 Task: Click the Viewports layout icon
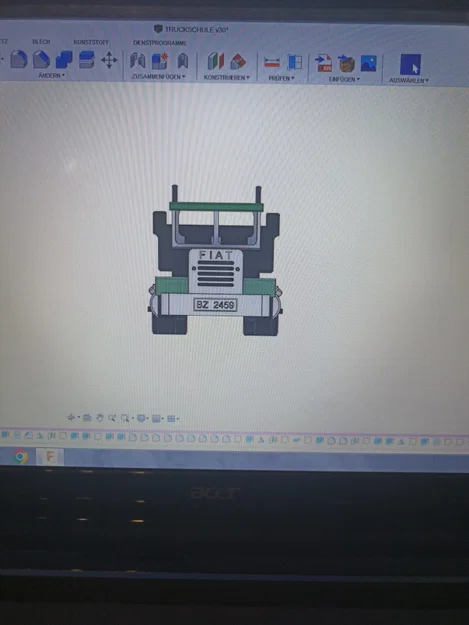(x=171, y=419)
